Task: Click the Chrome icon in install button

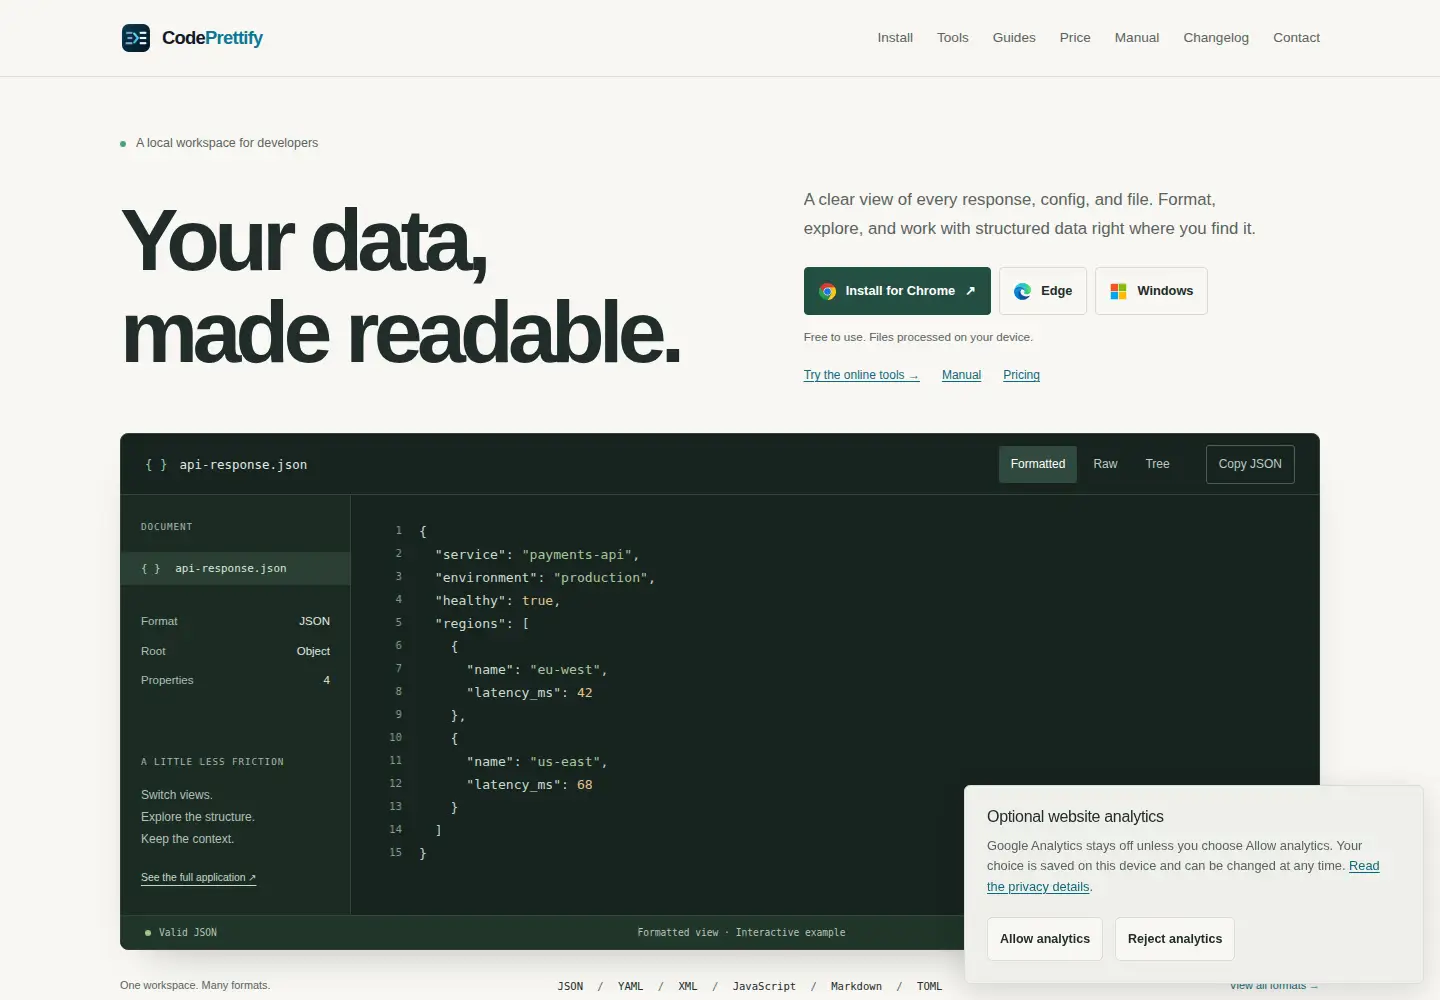Action: click(827, 291)
